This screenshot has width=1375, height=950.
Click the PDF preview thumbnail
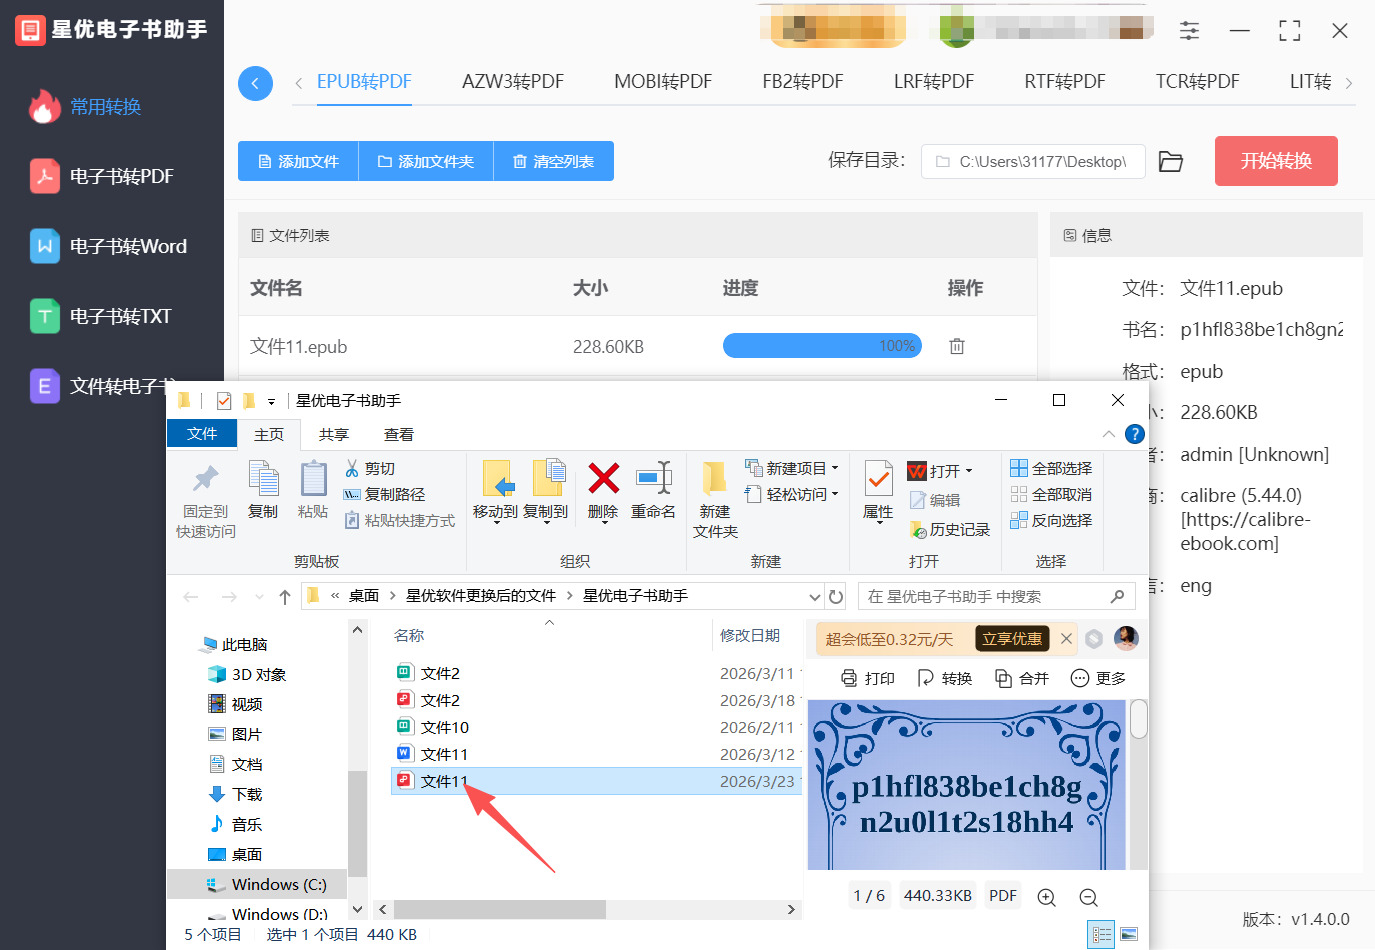click(x=966, y=785)
